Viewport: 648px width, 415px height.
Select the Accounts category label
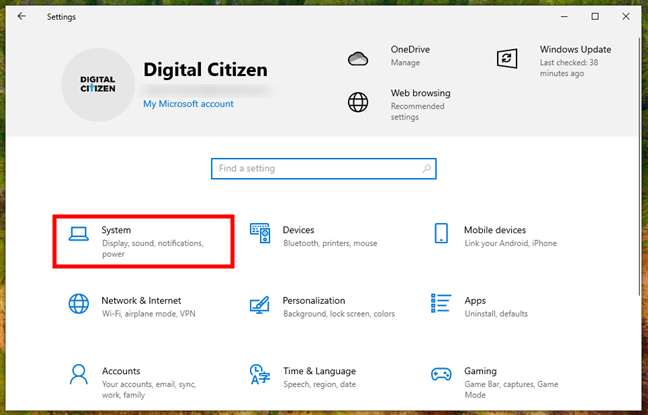point(121,371)
